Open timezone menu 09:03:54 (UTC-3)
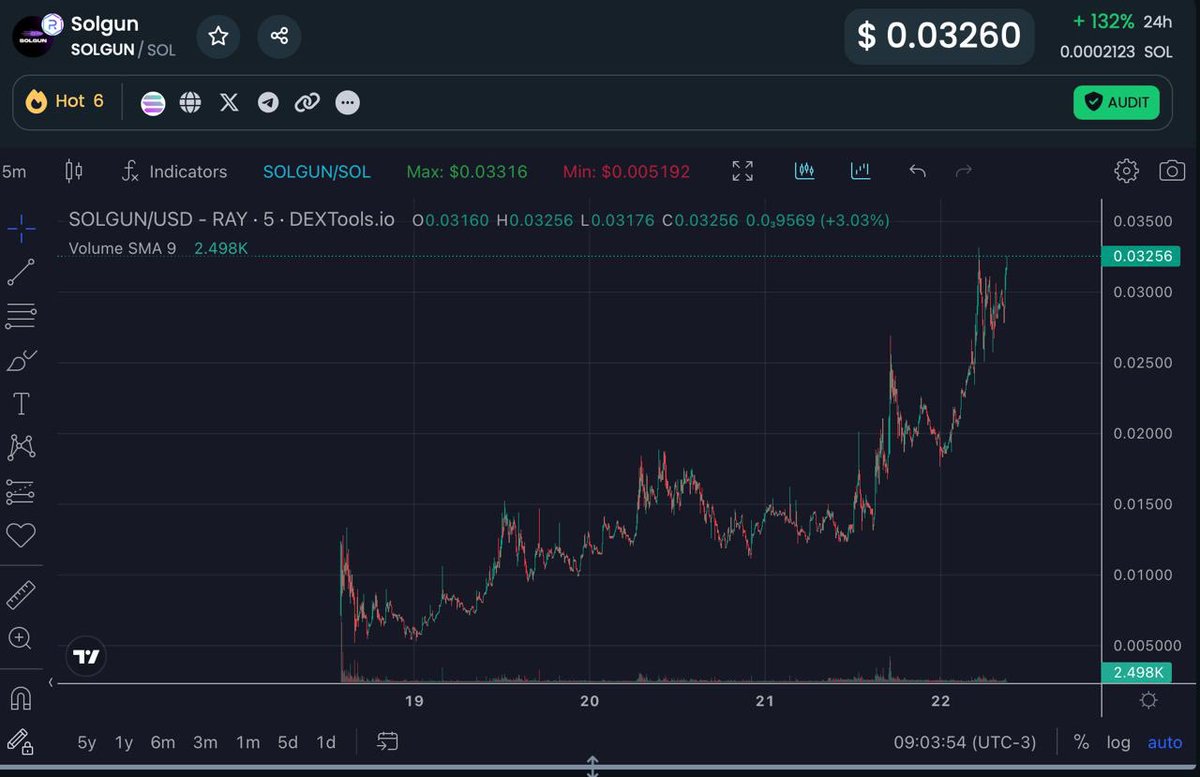1200x777 pixels. pos(965,743)
